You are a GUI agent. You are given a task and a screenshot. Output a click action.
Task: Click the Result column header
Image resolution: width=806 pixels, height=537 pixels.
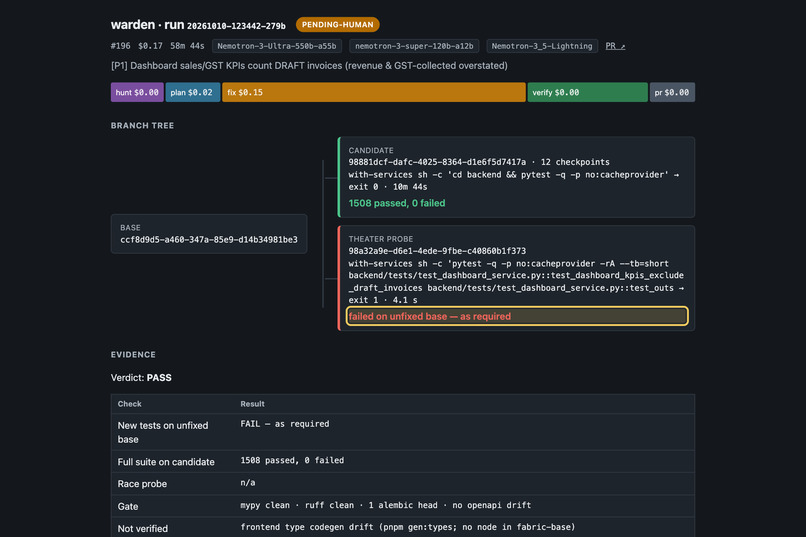point(252,404)
